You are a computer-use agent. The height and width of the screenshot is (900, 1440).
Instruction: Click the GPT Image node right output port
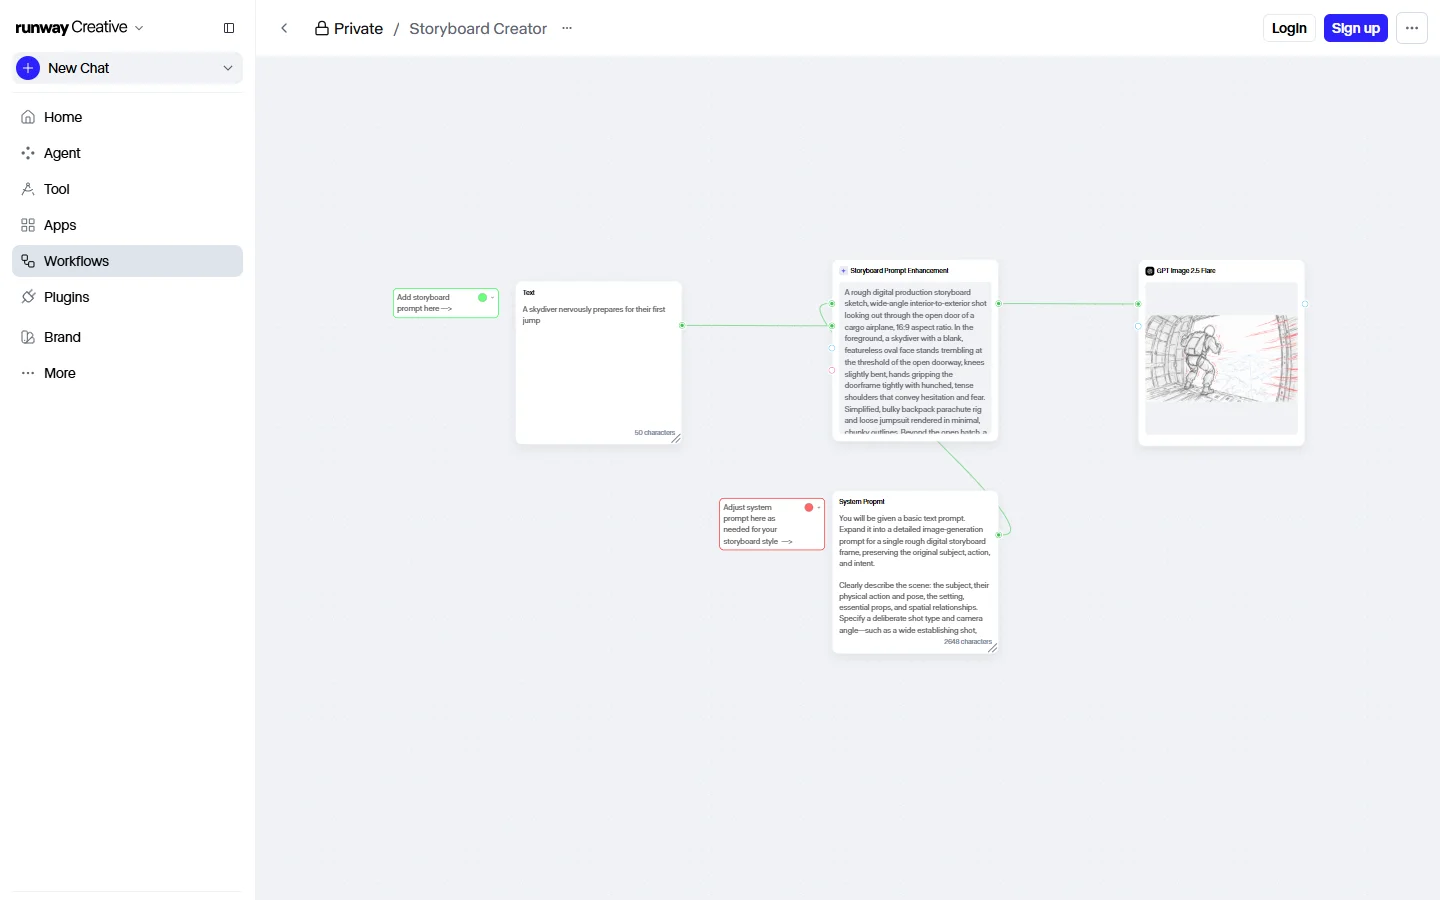(x=1305, y=304)
